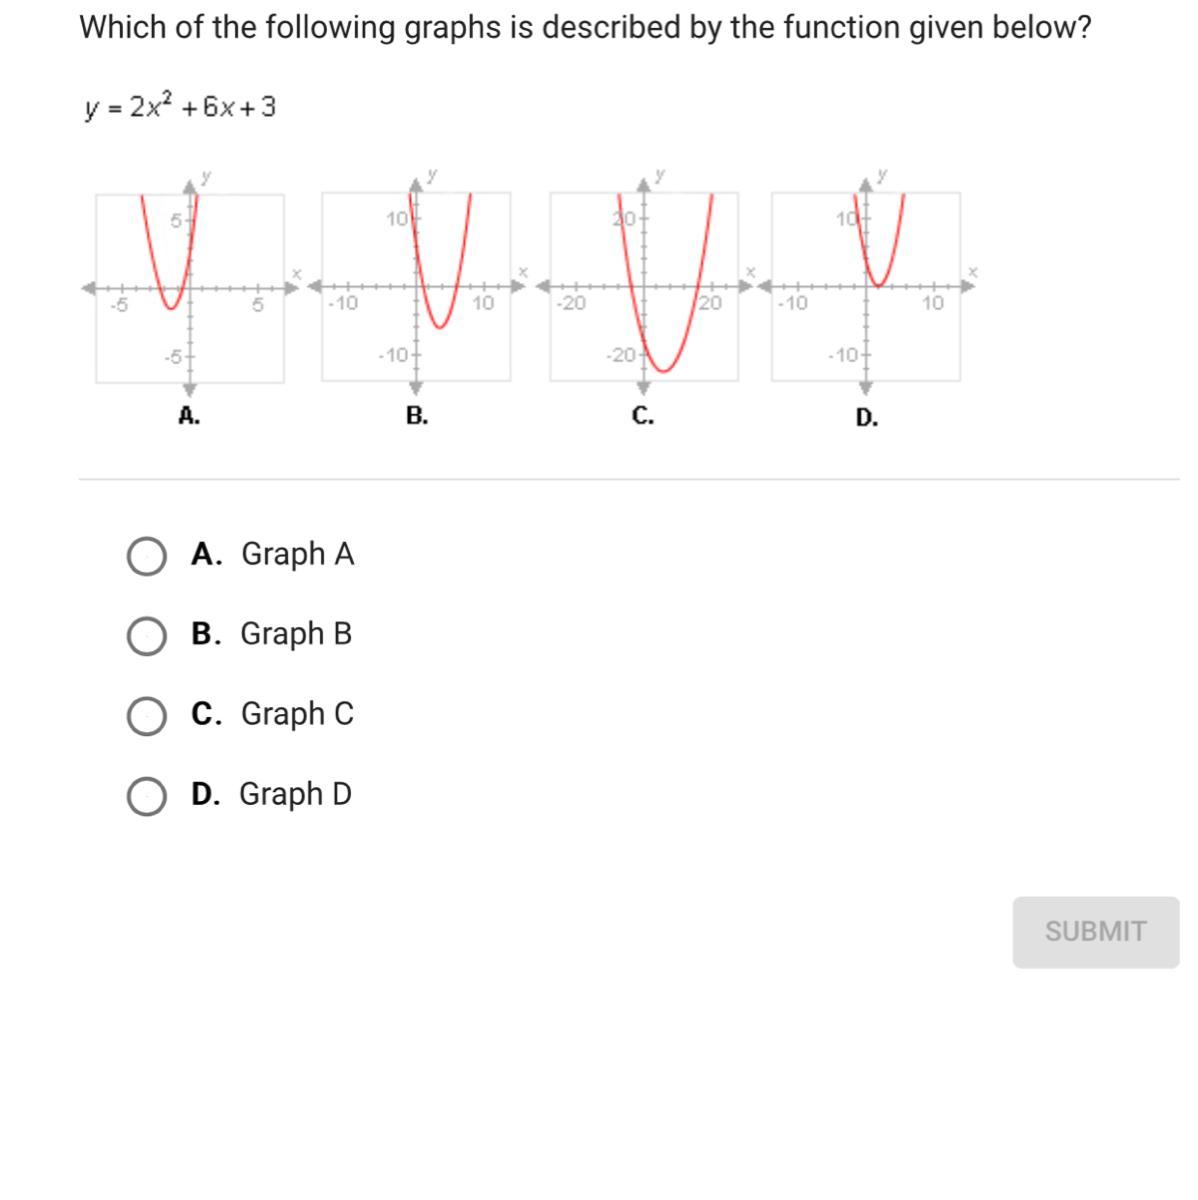1198x1200 pixels.
Task: Click the bold 'C.' caption under third graph
Action: (643, 416)
